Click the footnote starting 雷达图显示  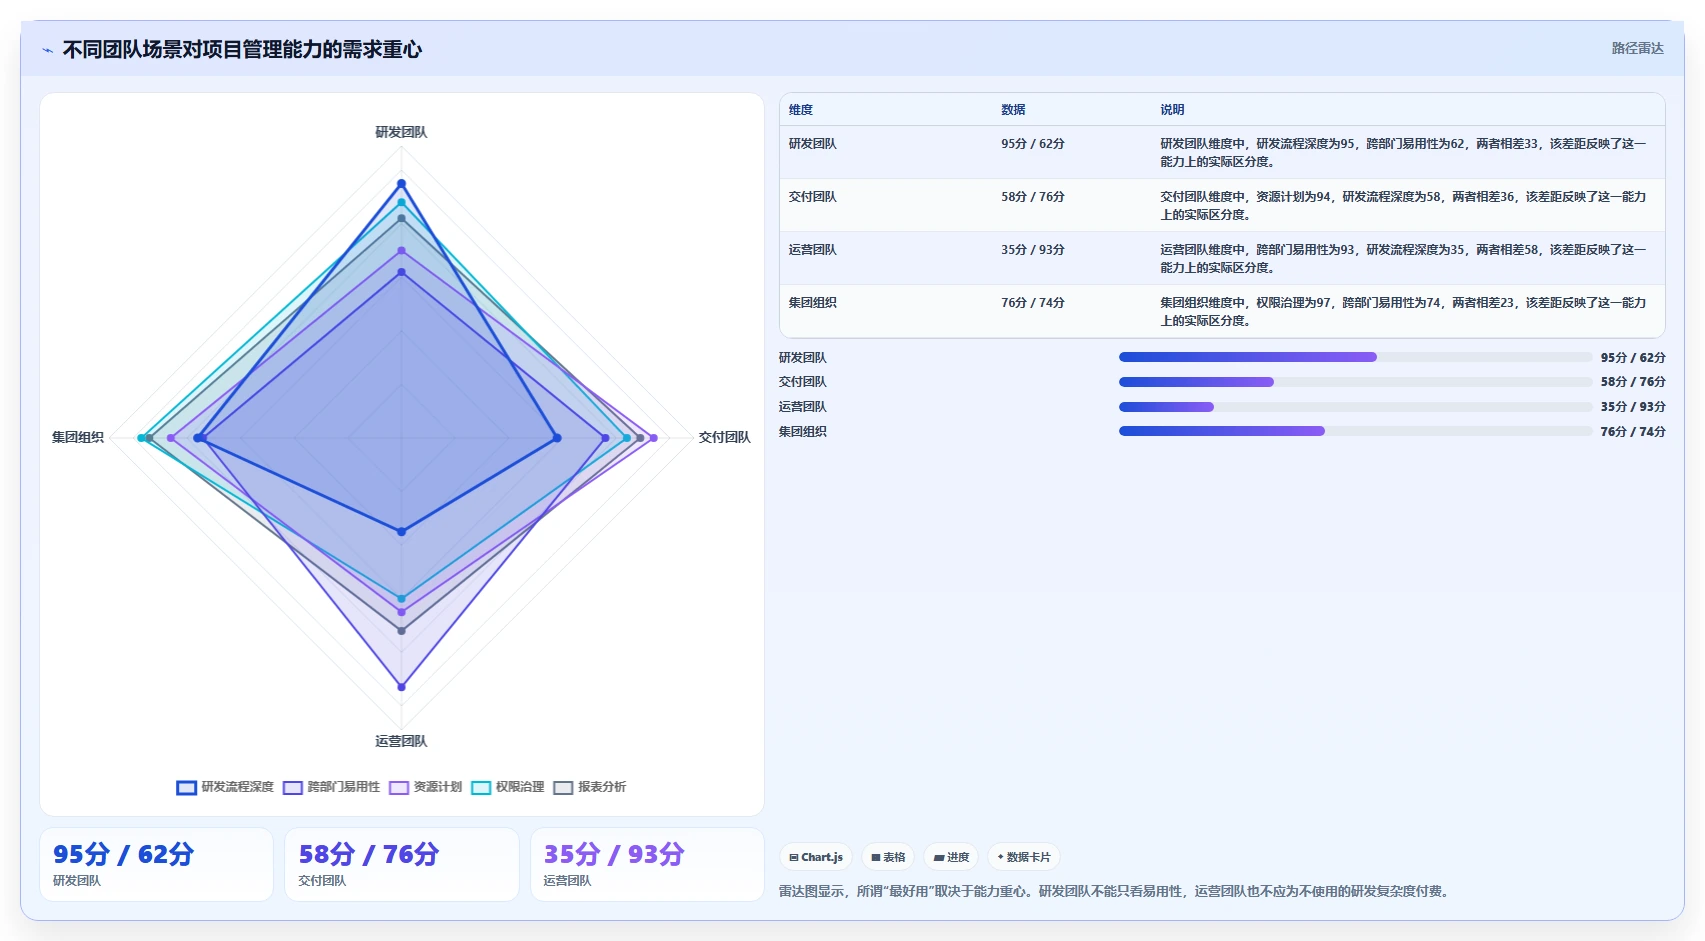click(1115, 891)
